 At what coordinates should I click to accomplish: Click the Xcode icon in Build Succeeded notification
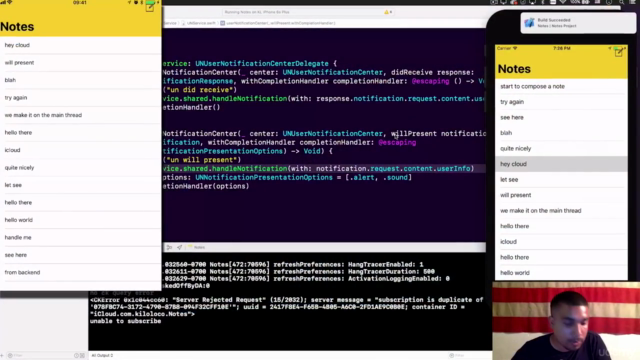tap(529, 23)
